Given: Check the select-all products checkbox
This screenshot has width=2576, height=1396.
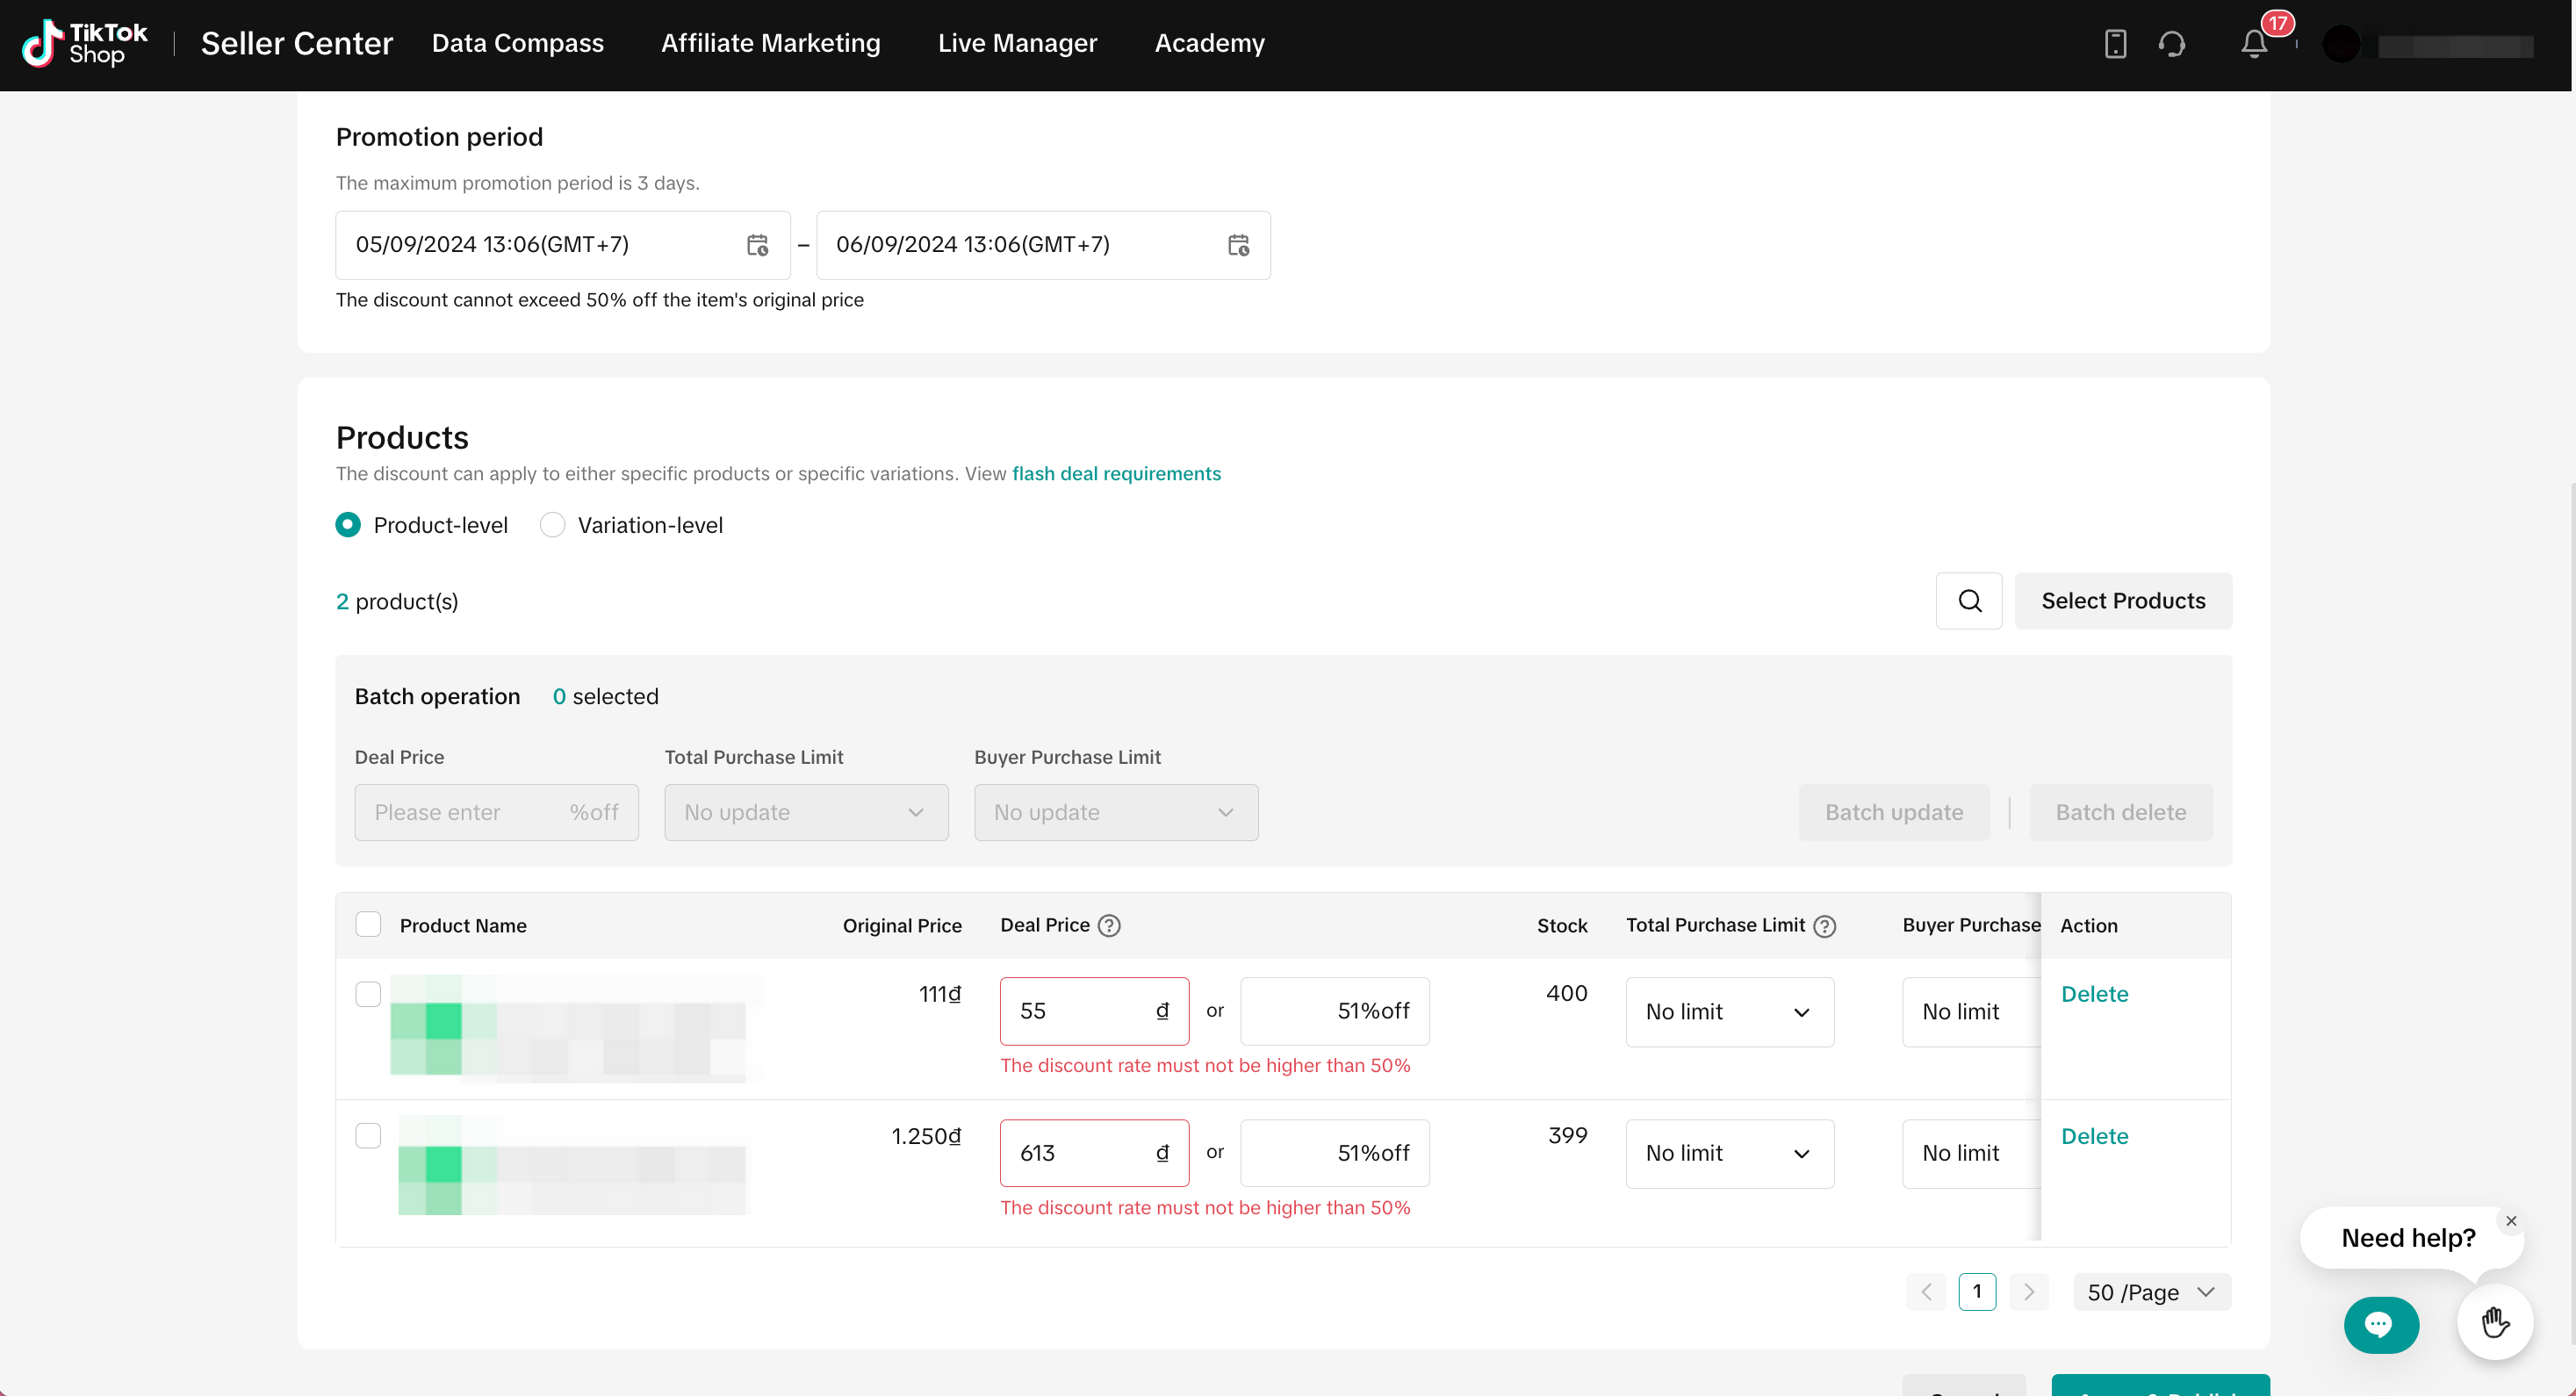Looking at the screenshot, I should click(x=368, y=925).
